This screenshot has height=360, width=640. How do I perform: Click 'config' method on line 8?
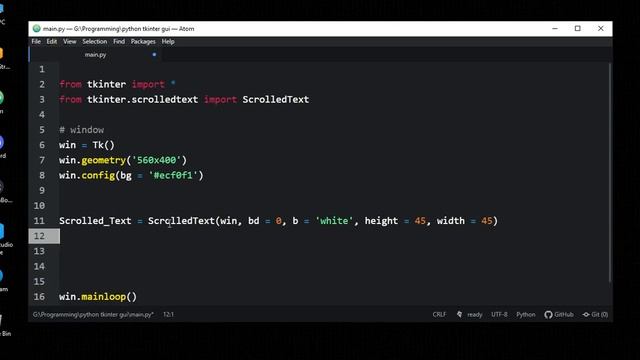coord(98,176)
